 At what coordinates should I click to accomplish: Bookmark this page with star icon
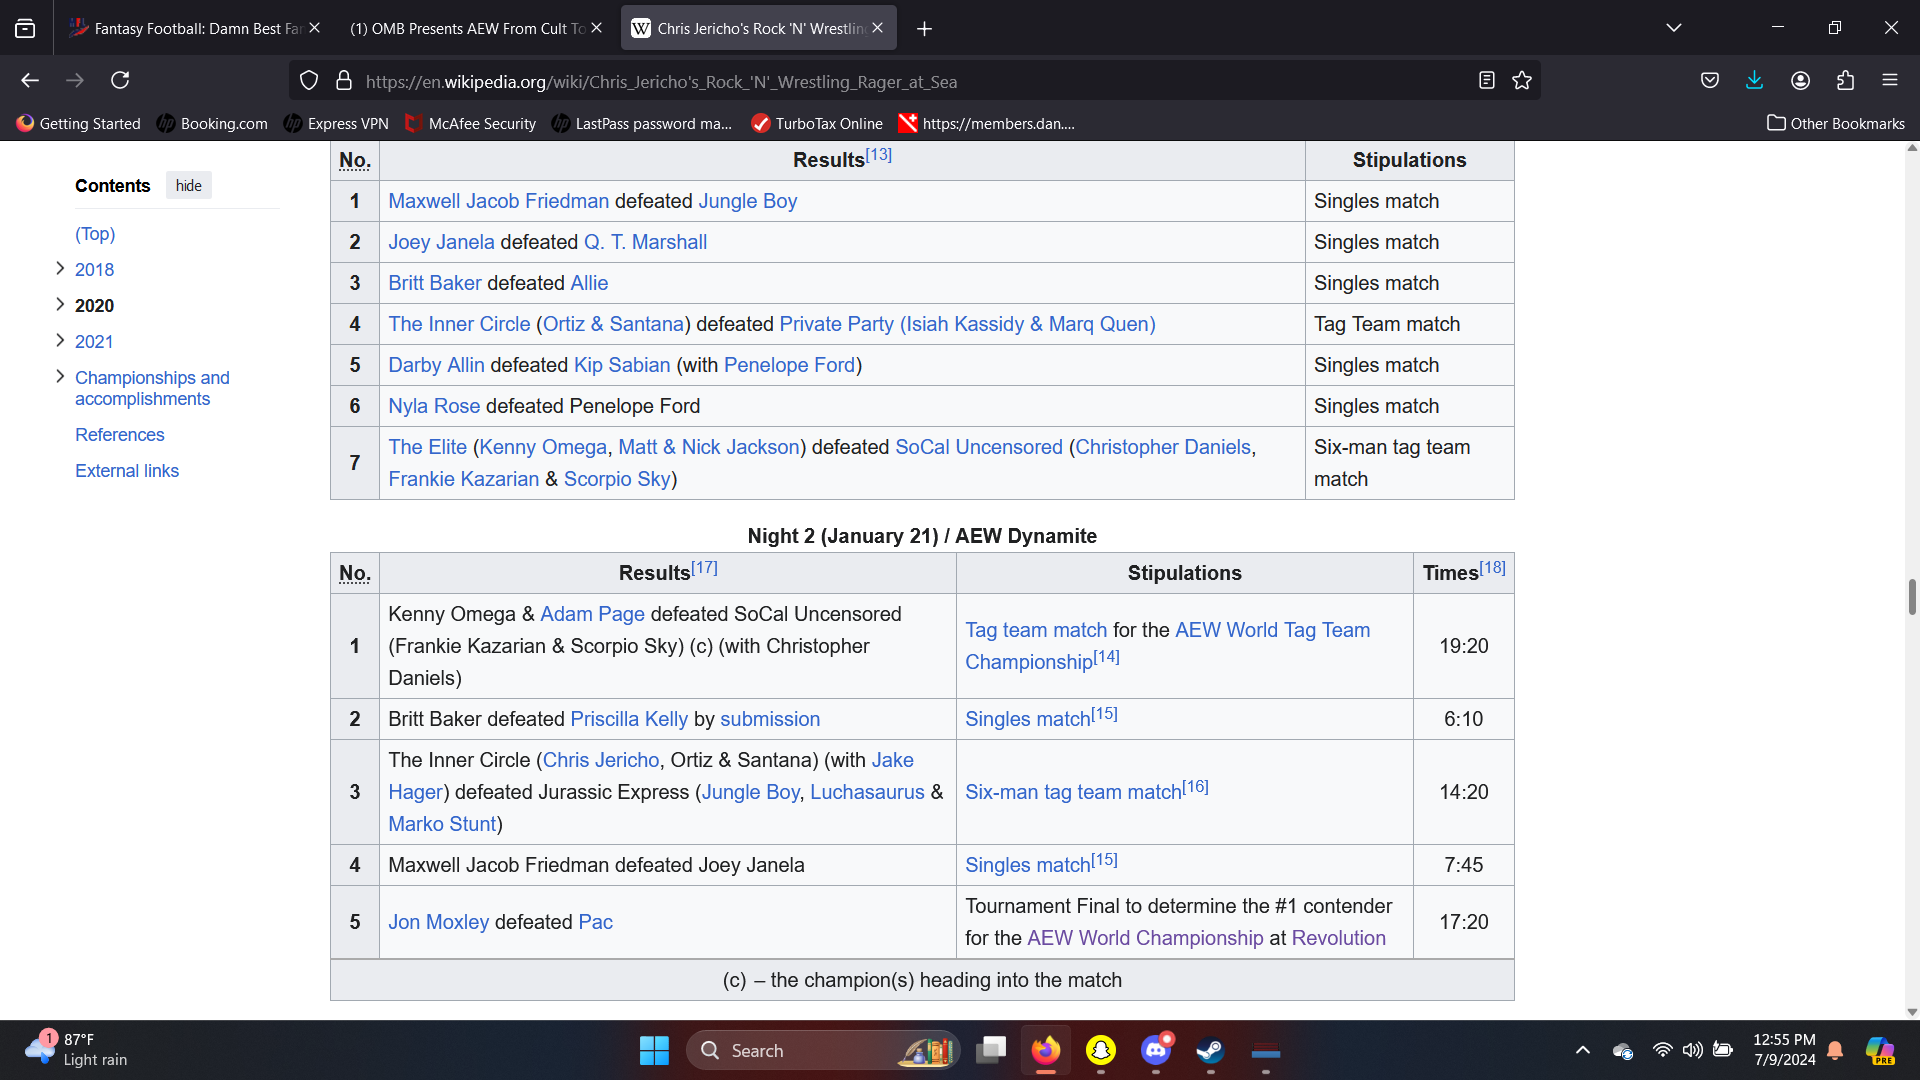(1522, 81)
